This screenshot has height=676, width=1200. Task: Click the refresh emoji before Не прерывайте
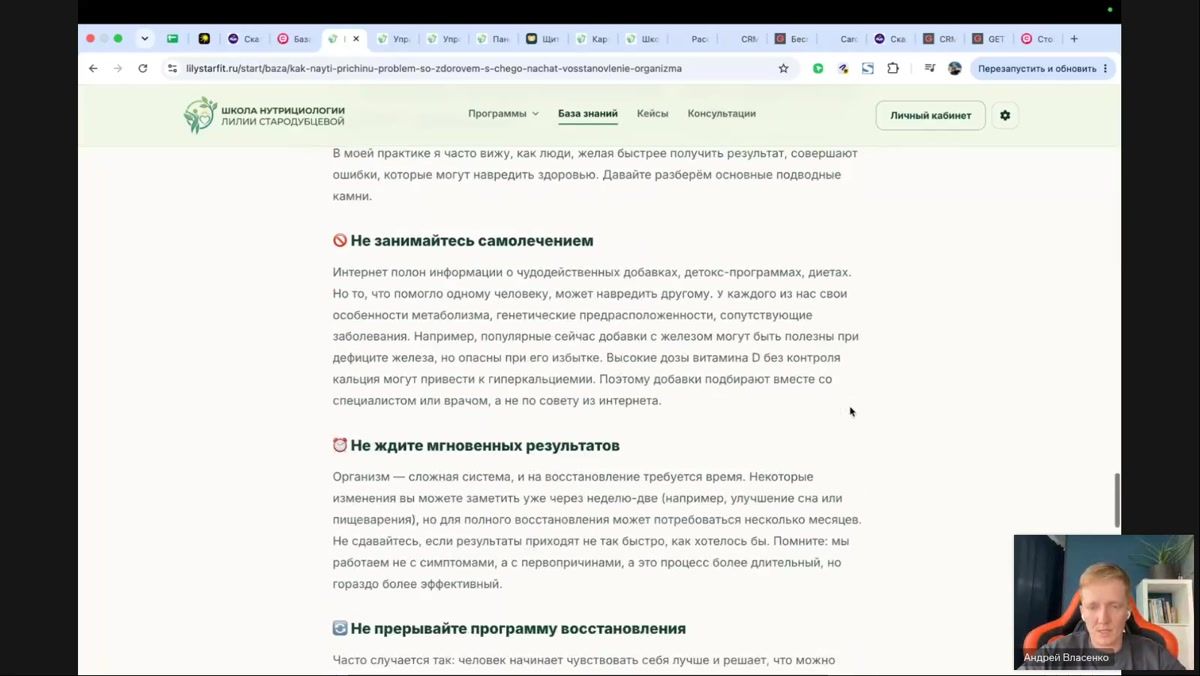tap(340, 628)
